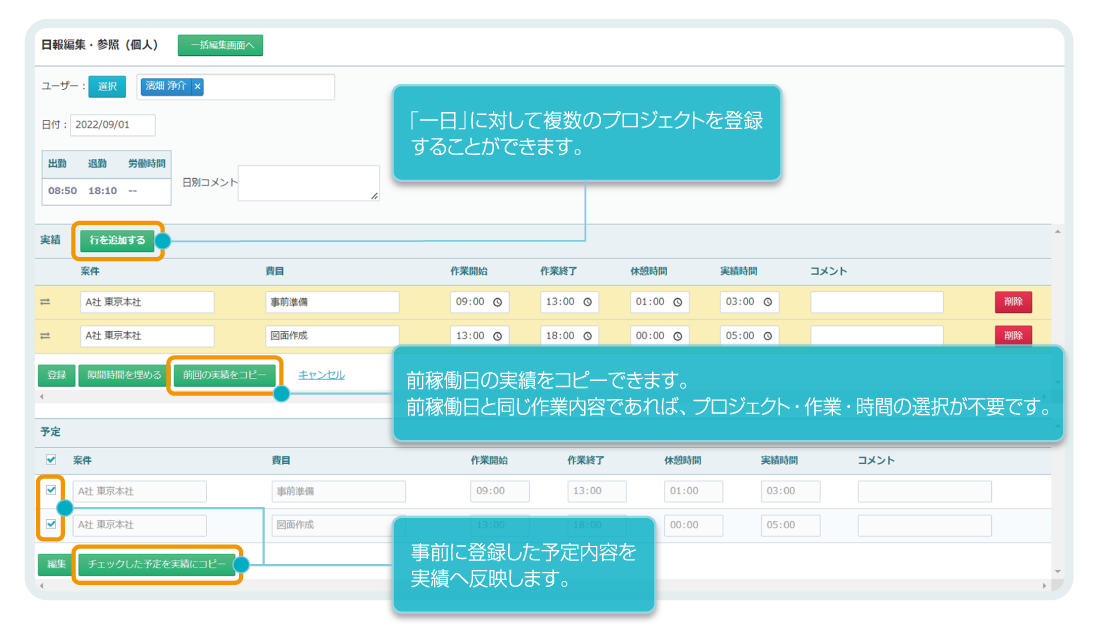Remove user 濱畑 浄介 via the × icon
The width and height of the screenshot is (1100, 636).
(198, 87)
